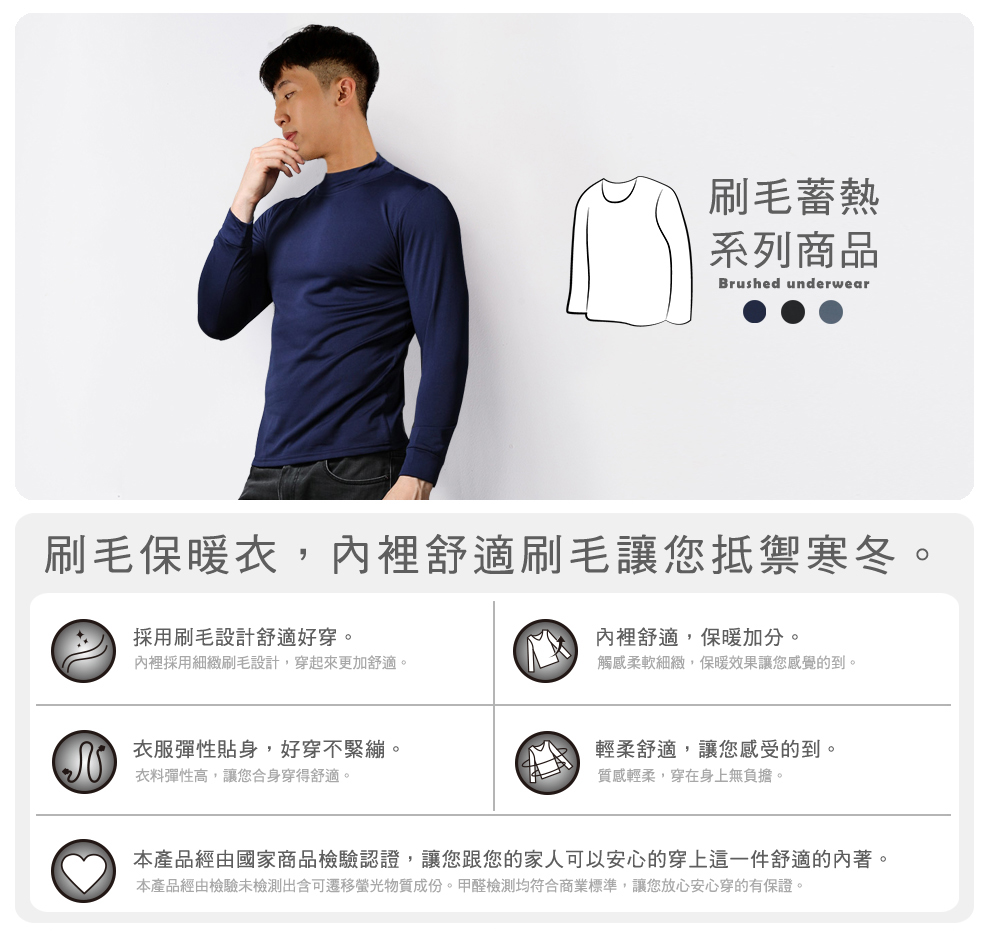Click the 甲醛檢測 fine-print description line
Screen dimensions: 990x931
point(470,886)
